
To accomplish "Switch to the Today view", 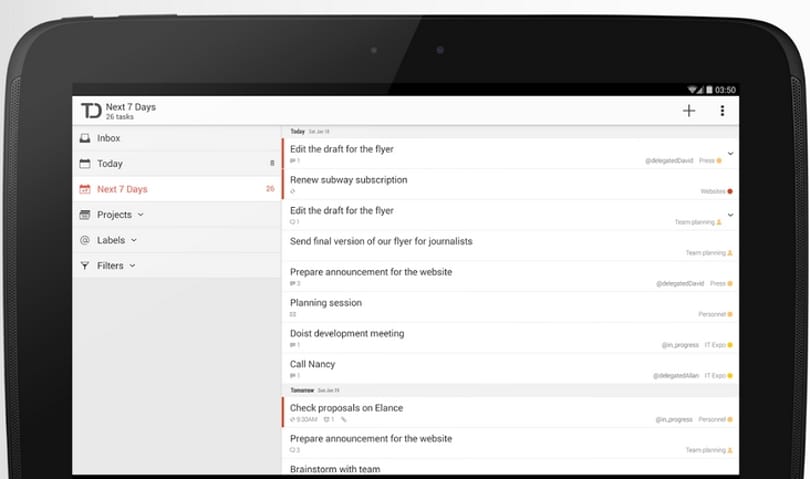I will 177,163.
